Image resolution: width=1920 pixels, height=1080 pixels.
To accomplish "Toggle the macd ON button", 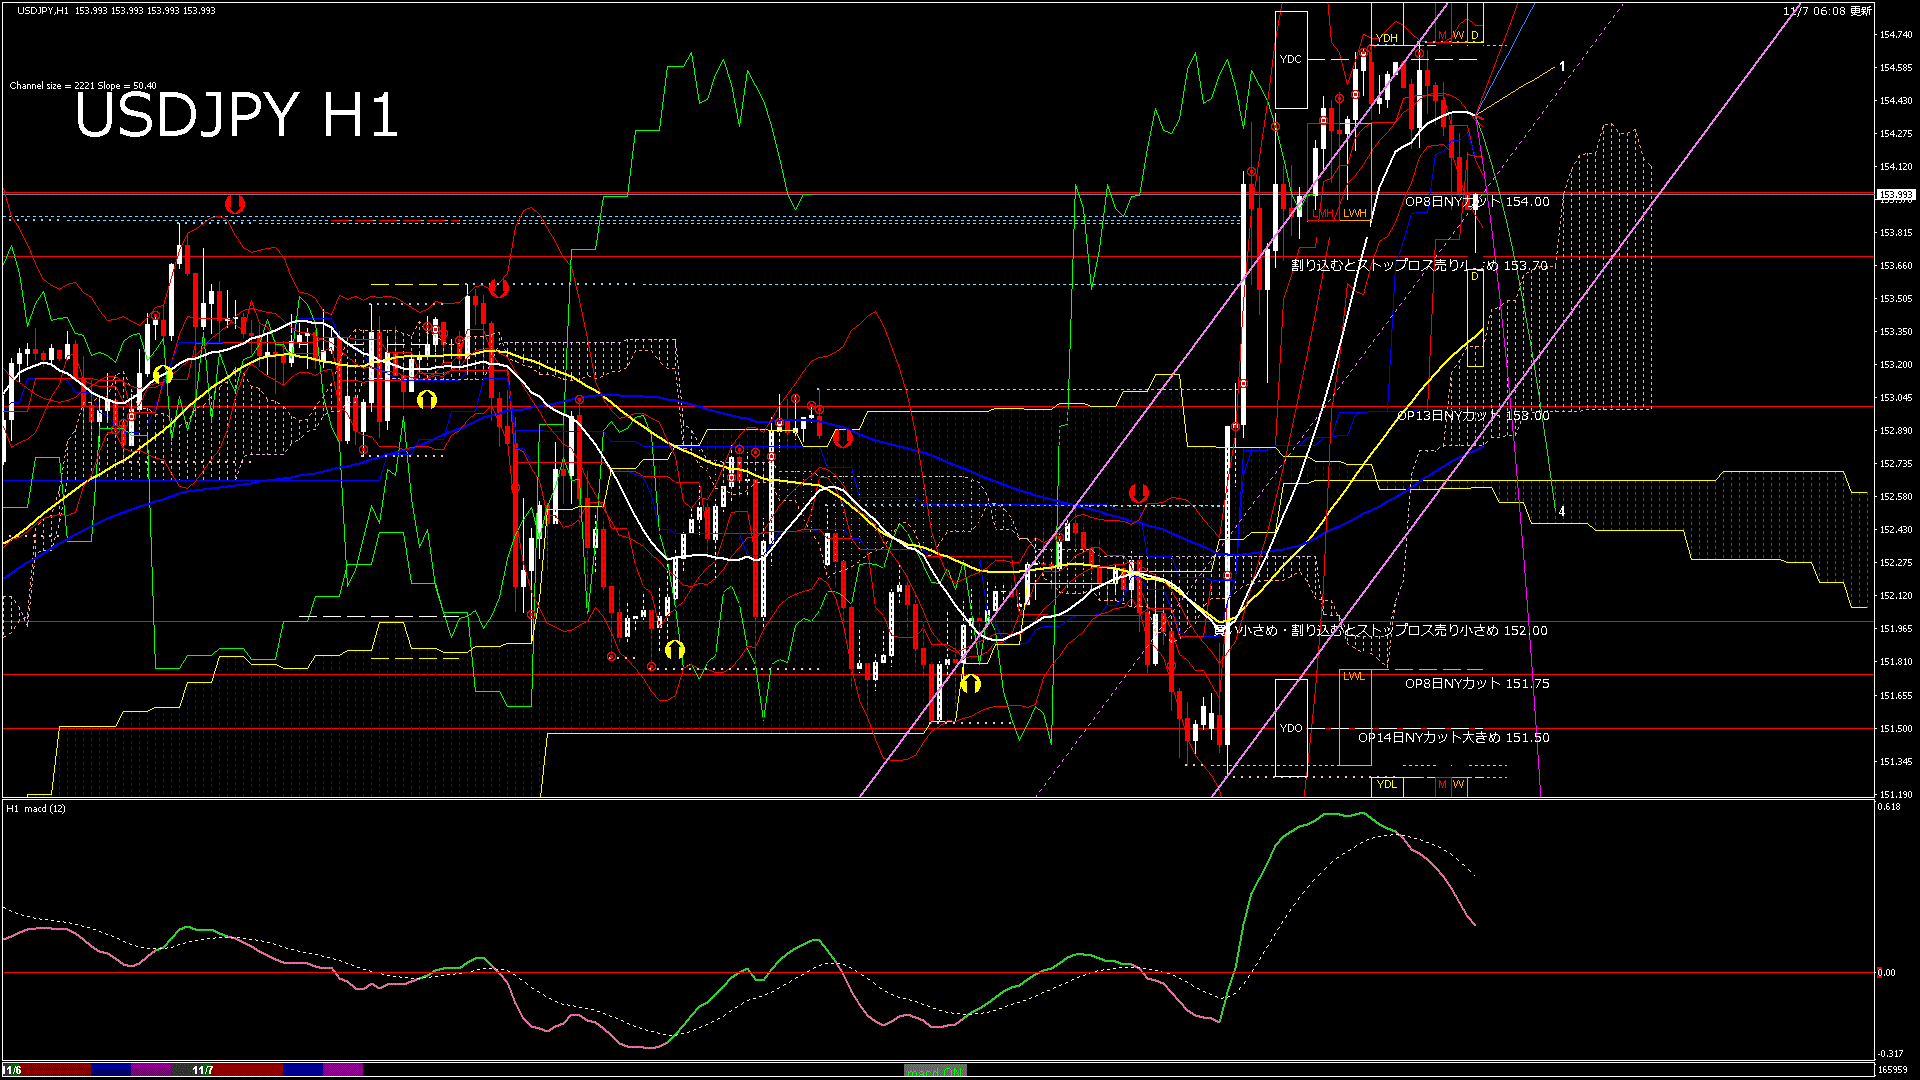I will tap(935, 1071).
